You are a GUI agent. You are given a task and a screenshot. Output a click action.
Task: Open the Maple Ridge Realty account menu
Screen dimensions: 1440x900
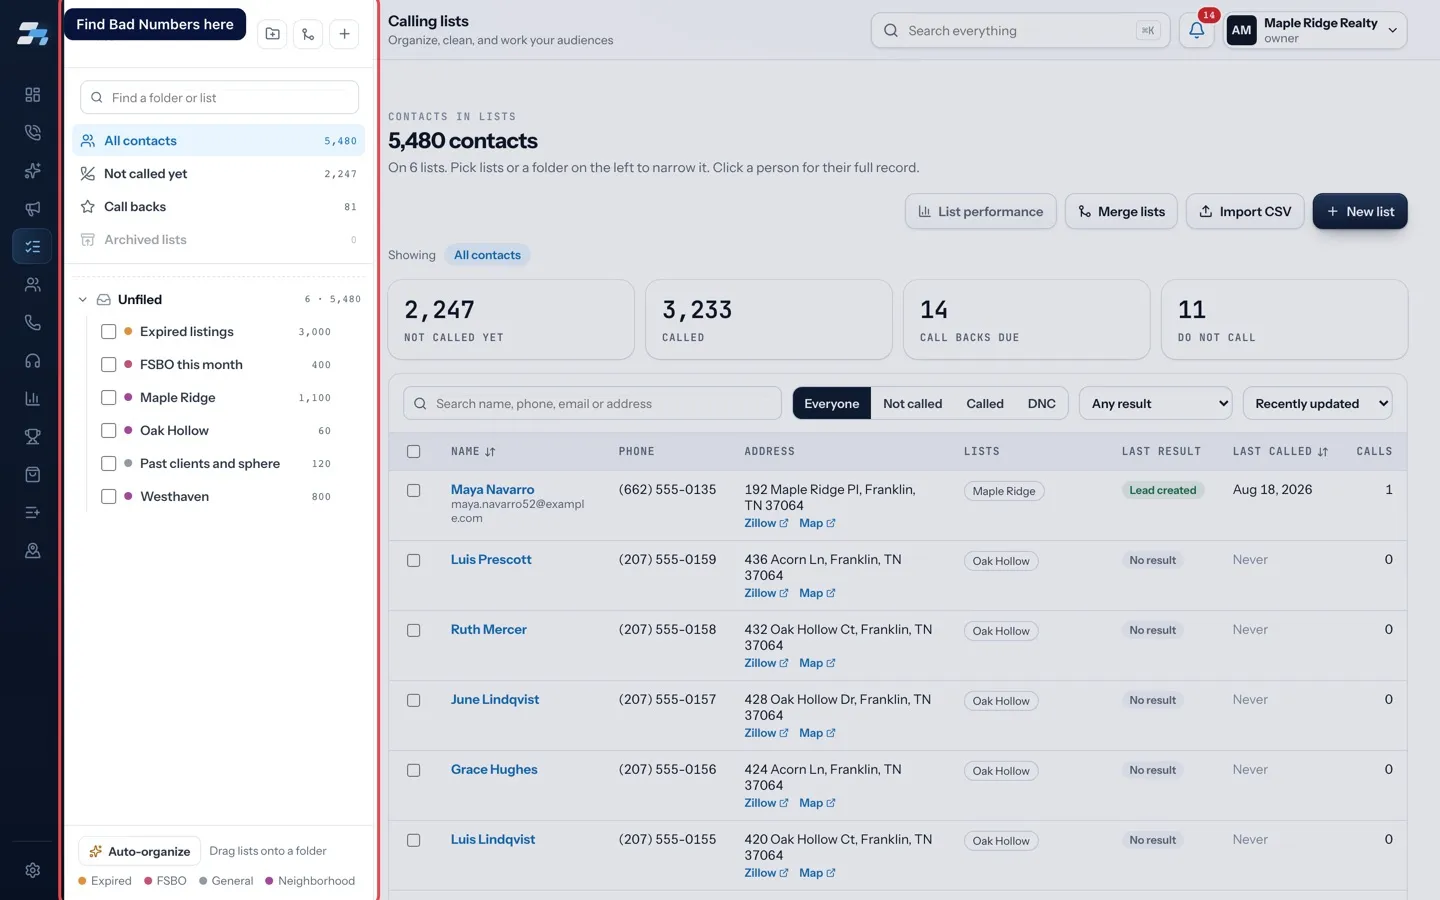click(x=1315, y=30)
